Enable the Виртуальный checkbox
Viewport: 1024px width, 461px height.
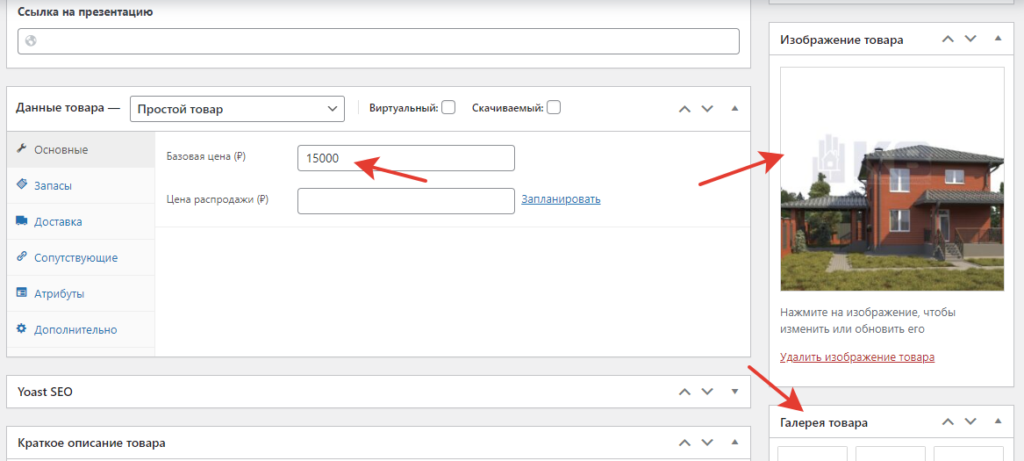pos(449,107)
